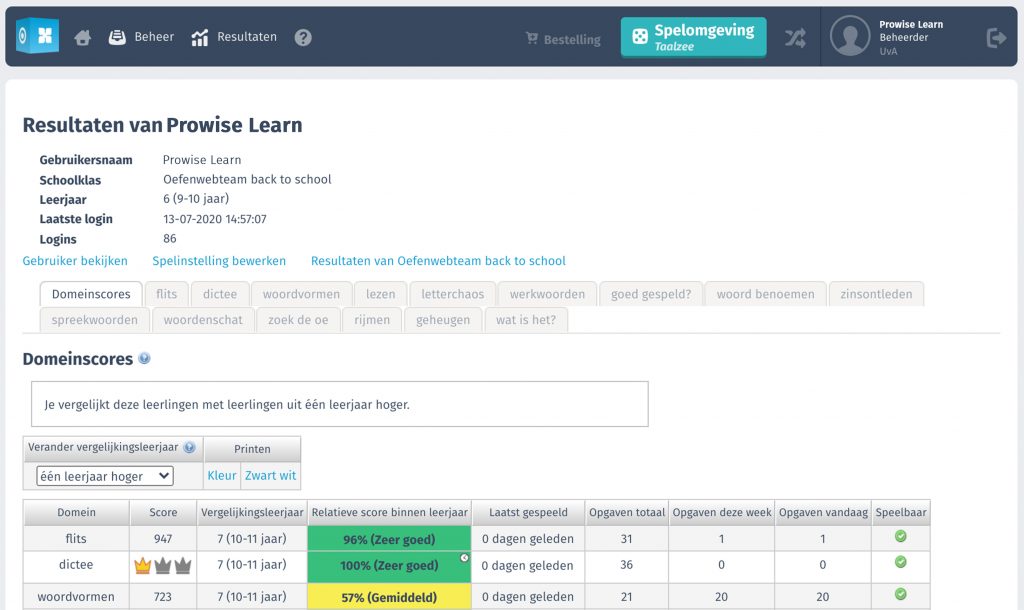This screenshot has height=610, width=1024.
Task: Open Resultaten van Oefenwebteam back to school
Action: point(438,261)
